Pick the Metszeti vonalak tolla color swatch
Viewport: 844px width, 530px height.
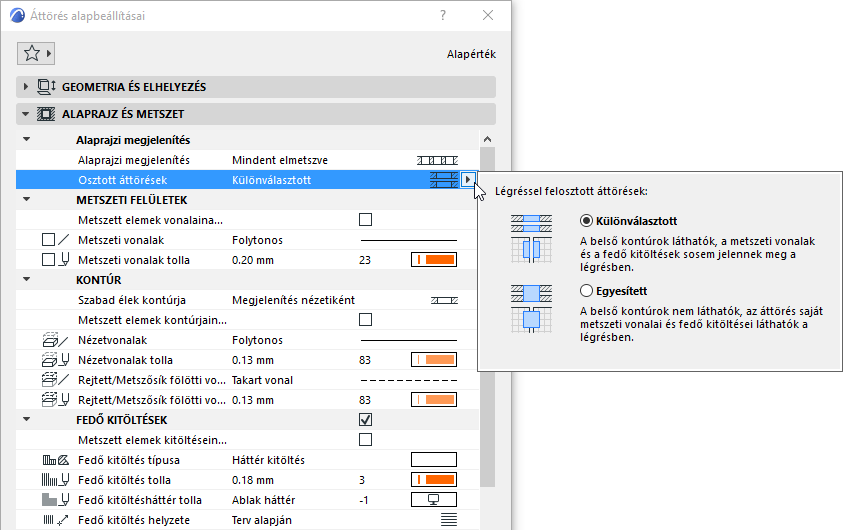point(434,260)
